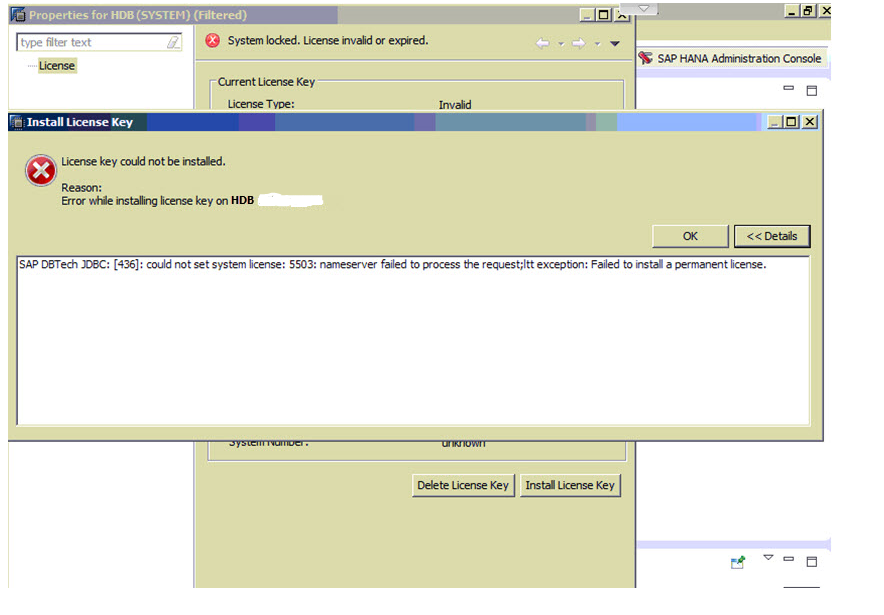884x615 pixels.
Task: Minimize the lower panel beside the pin icon
Action: pyautogui.click(x=789, y=559)
